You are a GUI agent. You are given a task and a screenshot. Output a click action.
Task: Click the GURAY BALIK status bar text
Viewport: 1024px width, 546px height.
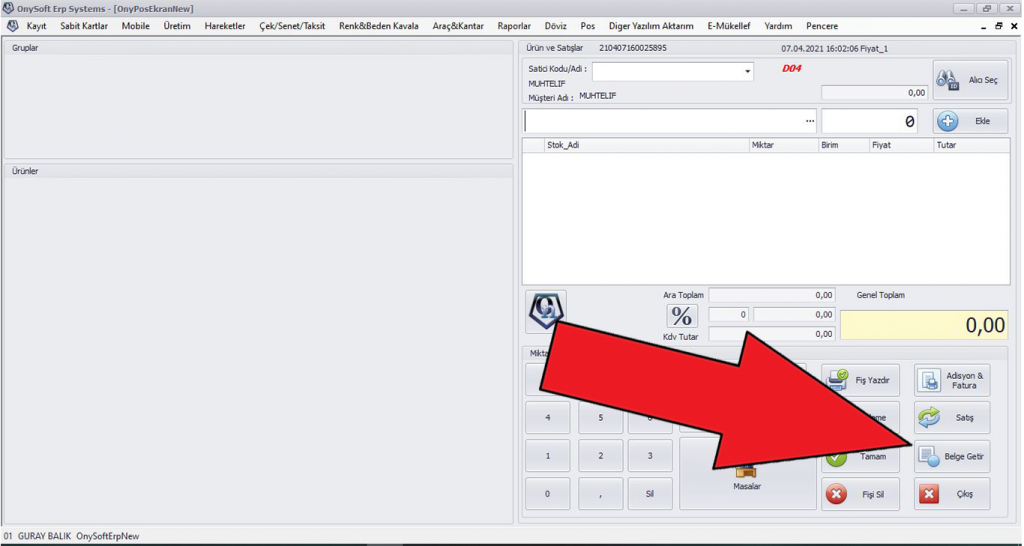click(44, 536)
